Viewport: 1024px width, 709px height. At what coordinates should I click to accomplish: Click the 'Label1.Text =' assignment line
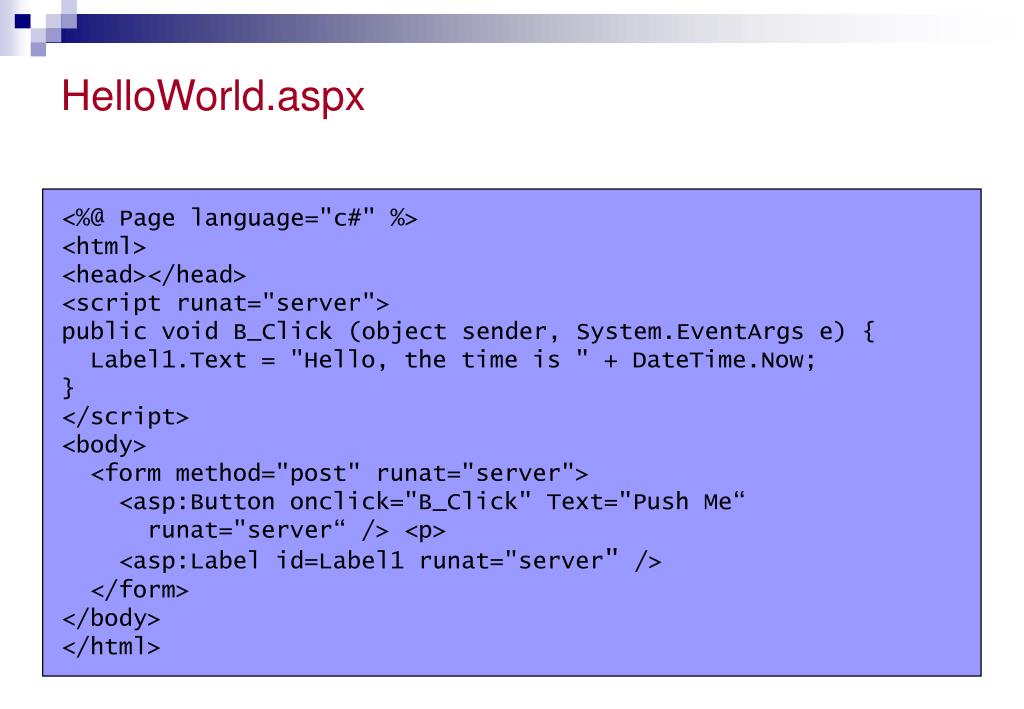[453, 360]
